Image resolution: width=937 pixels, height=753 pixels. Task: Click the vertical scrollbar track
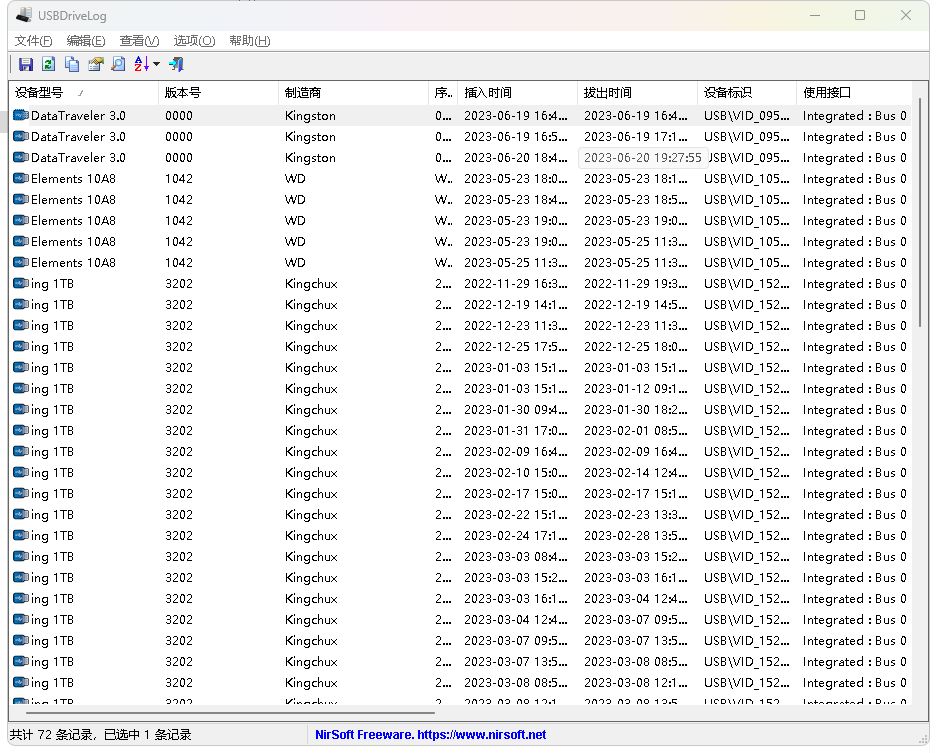tap(920, 500)
